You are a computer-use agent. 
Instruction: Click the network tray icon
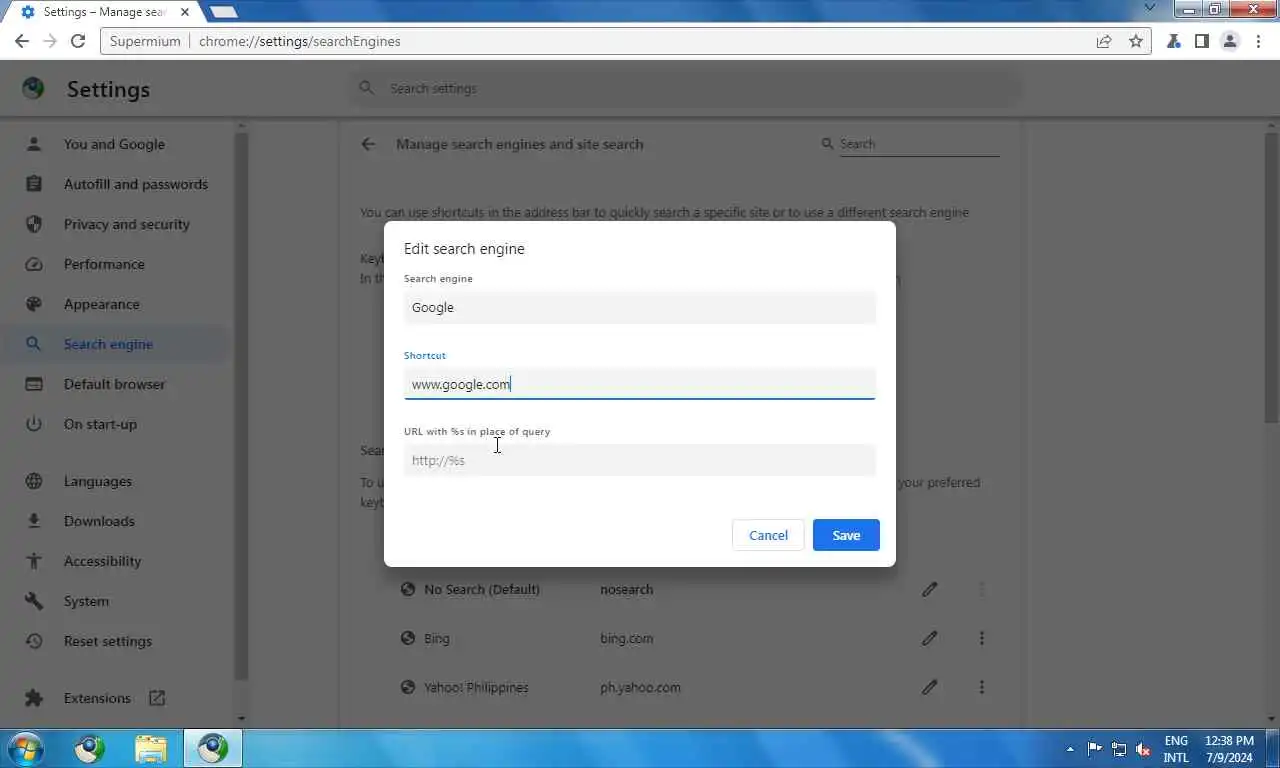pyautogui.click(x=1119, y=749)
